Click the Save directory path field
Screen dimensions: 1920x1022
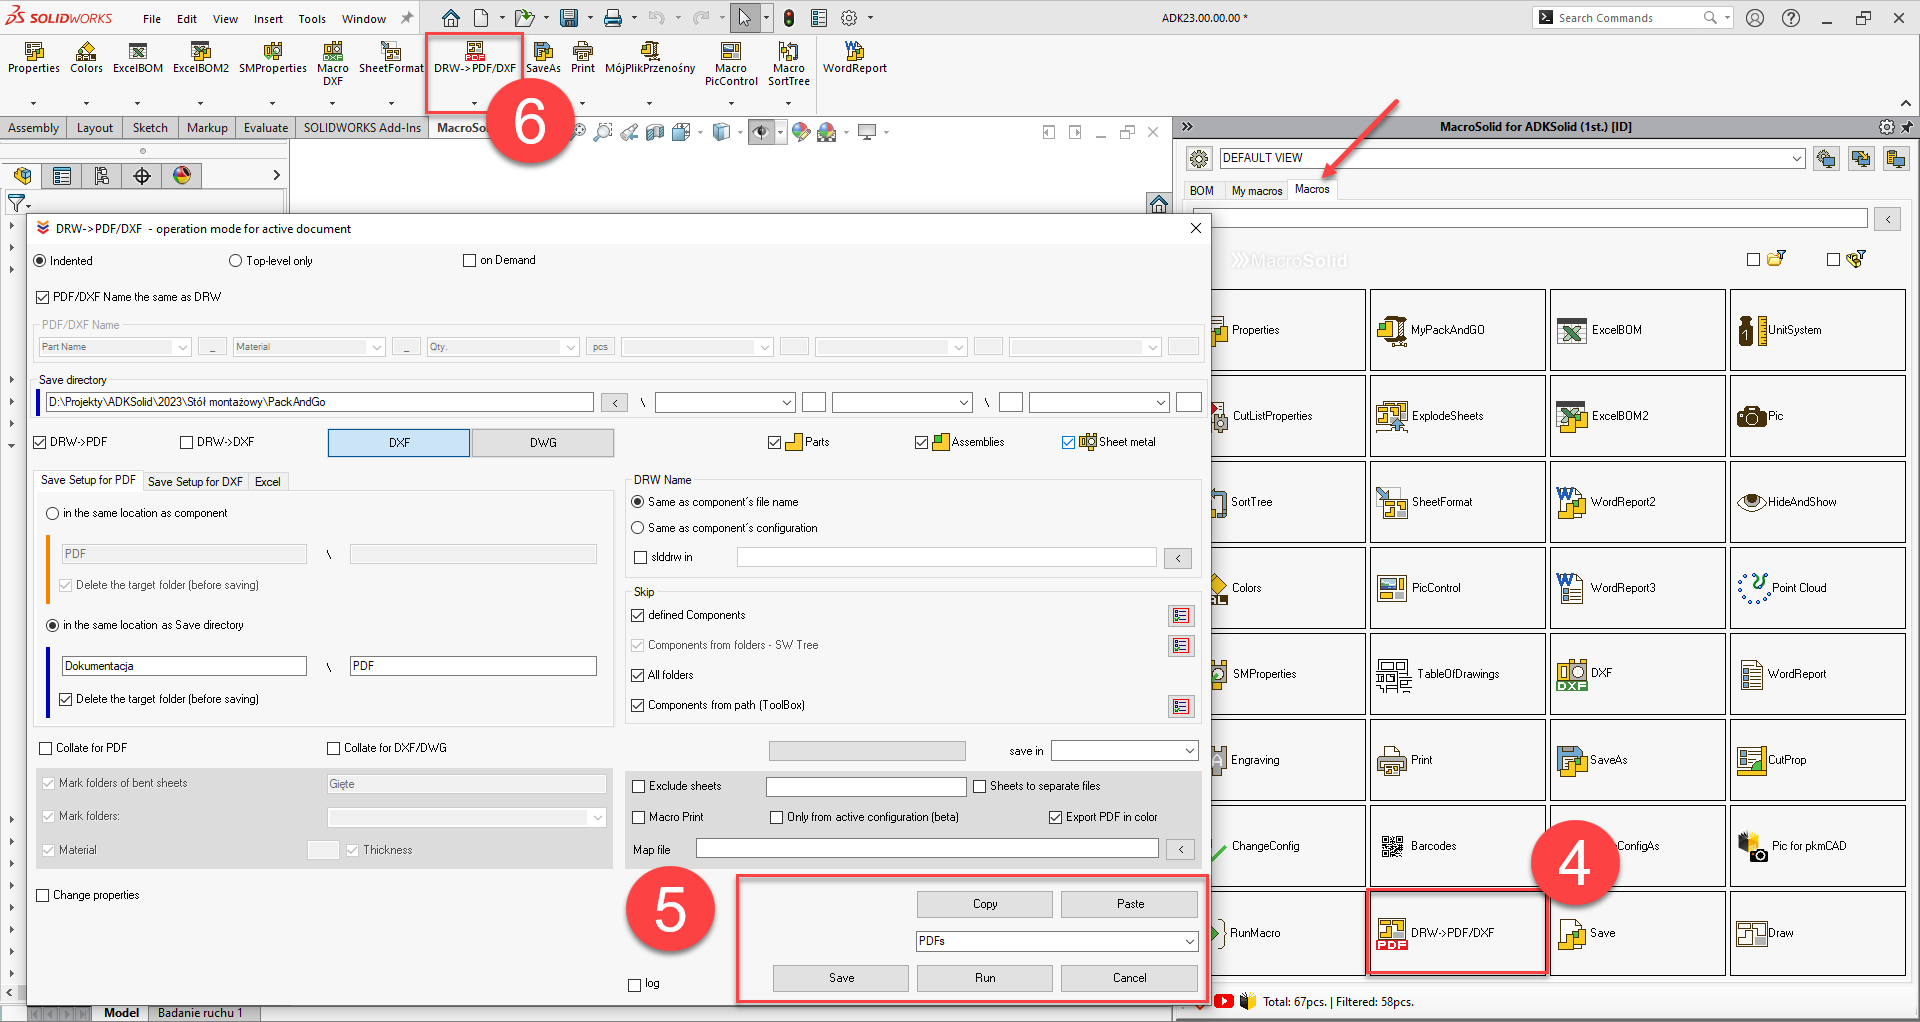[320, 402]
